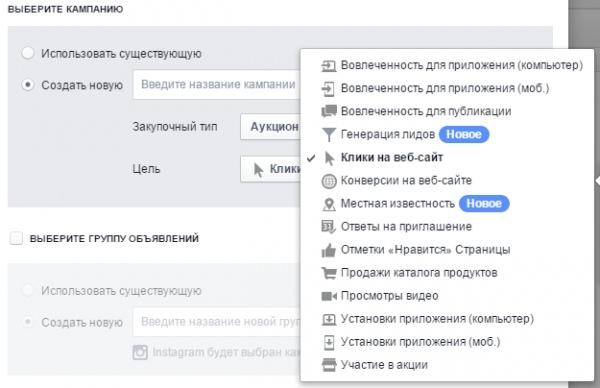Click the globe icon for Конверсии на веб-сайте
This screenshot has width=600, height=388.
[x=329, y=181]
